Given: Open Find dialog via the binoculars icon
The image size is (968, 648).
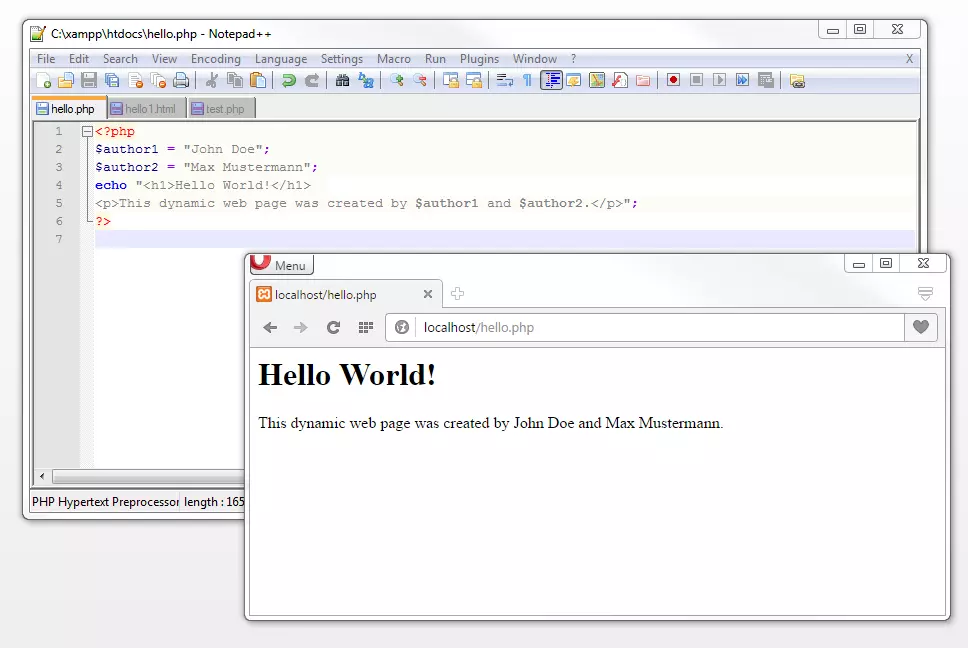Looking at the screenshot, I should (342, 80).
